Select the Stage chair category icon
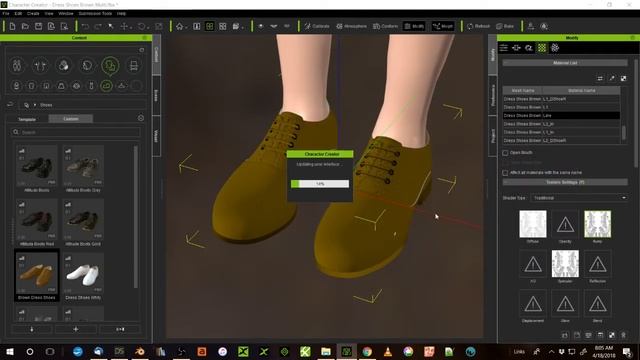 click(133, 65)
